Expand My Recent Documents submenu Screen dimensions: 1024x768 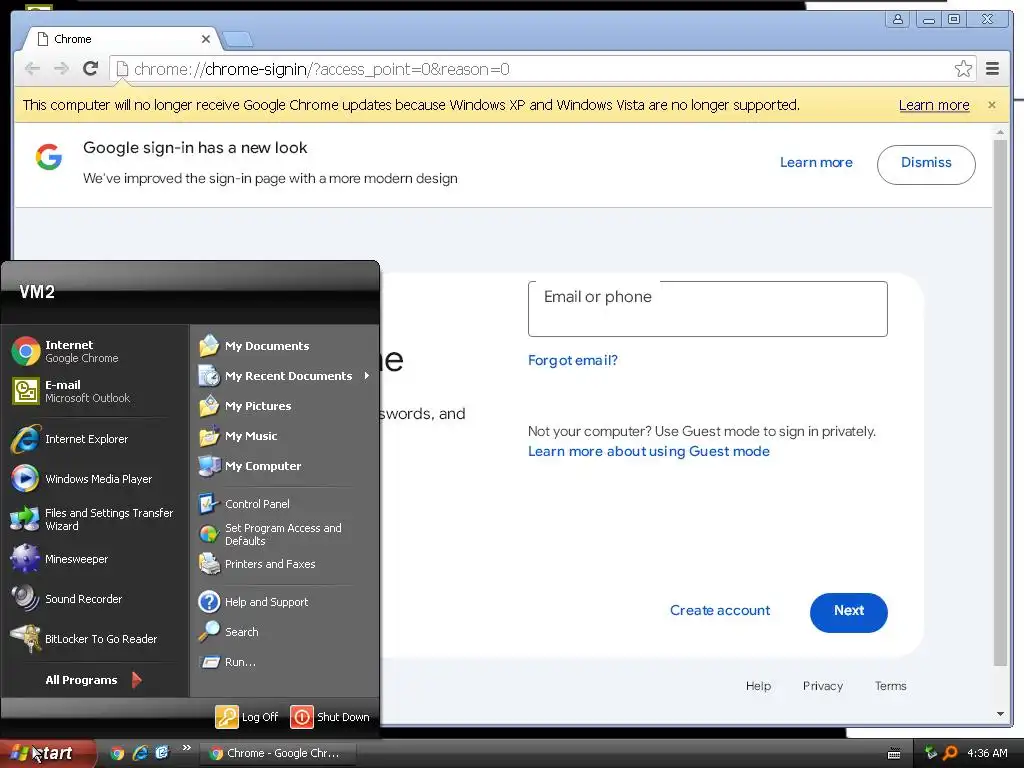(x=284, y=376)
